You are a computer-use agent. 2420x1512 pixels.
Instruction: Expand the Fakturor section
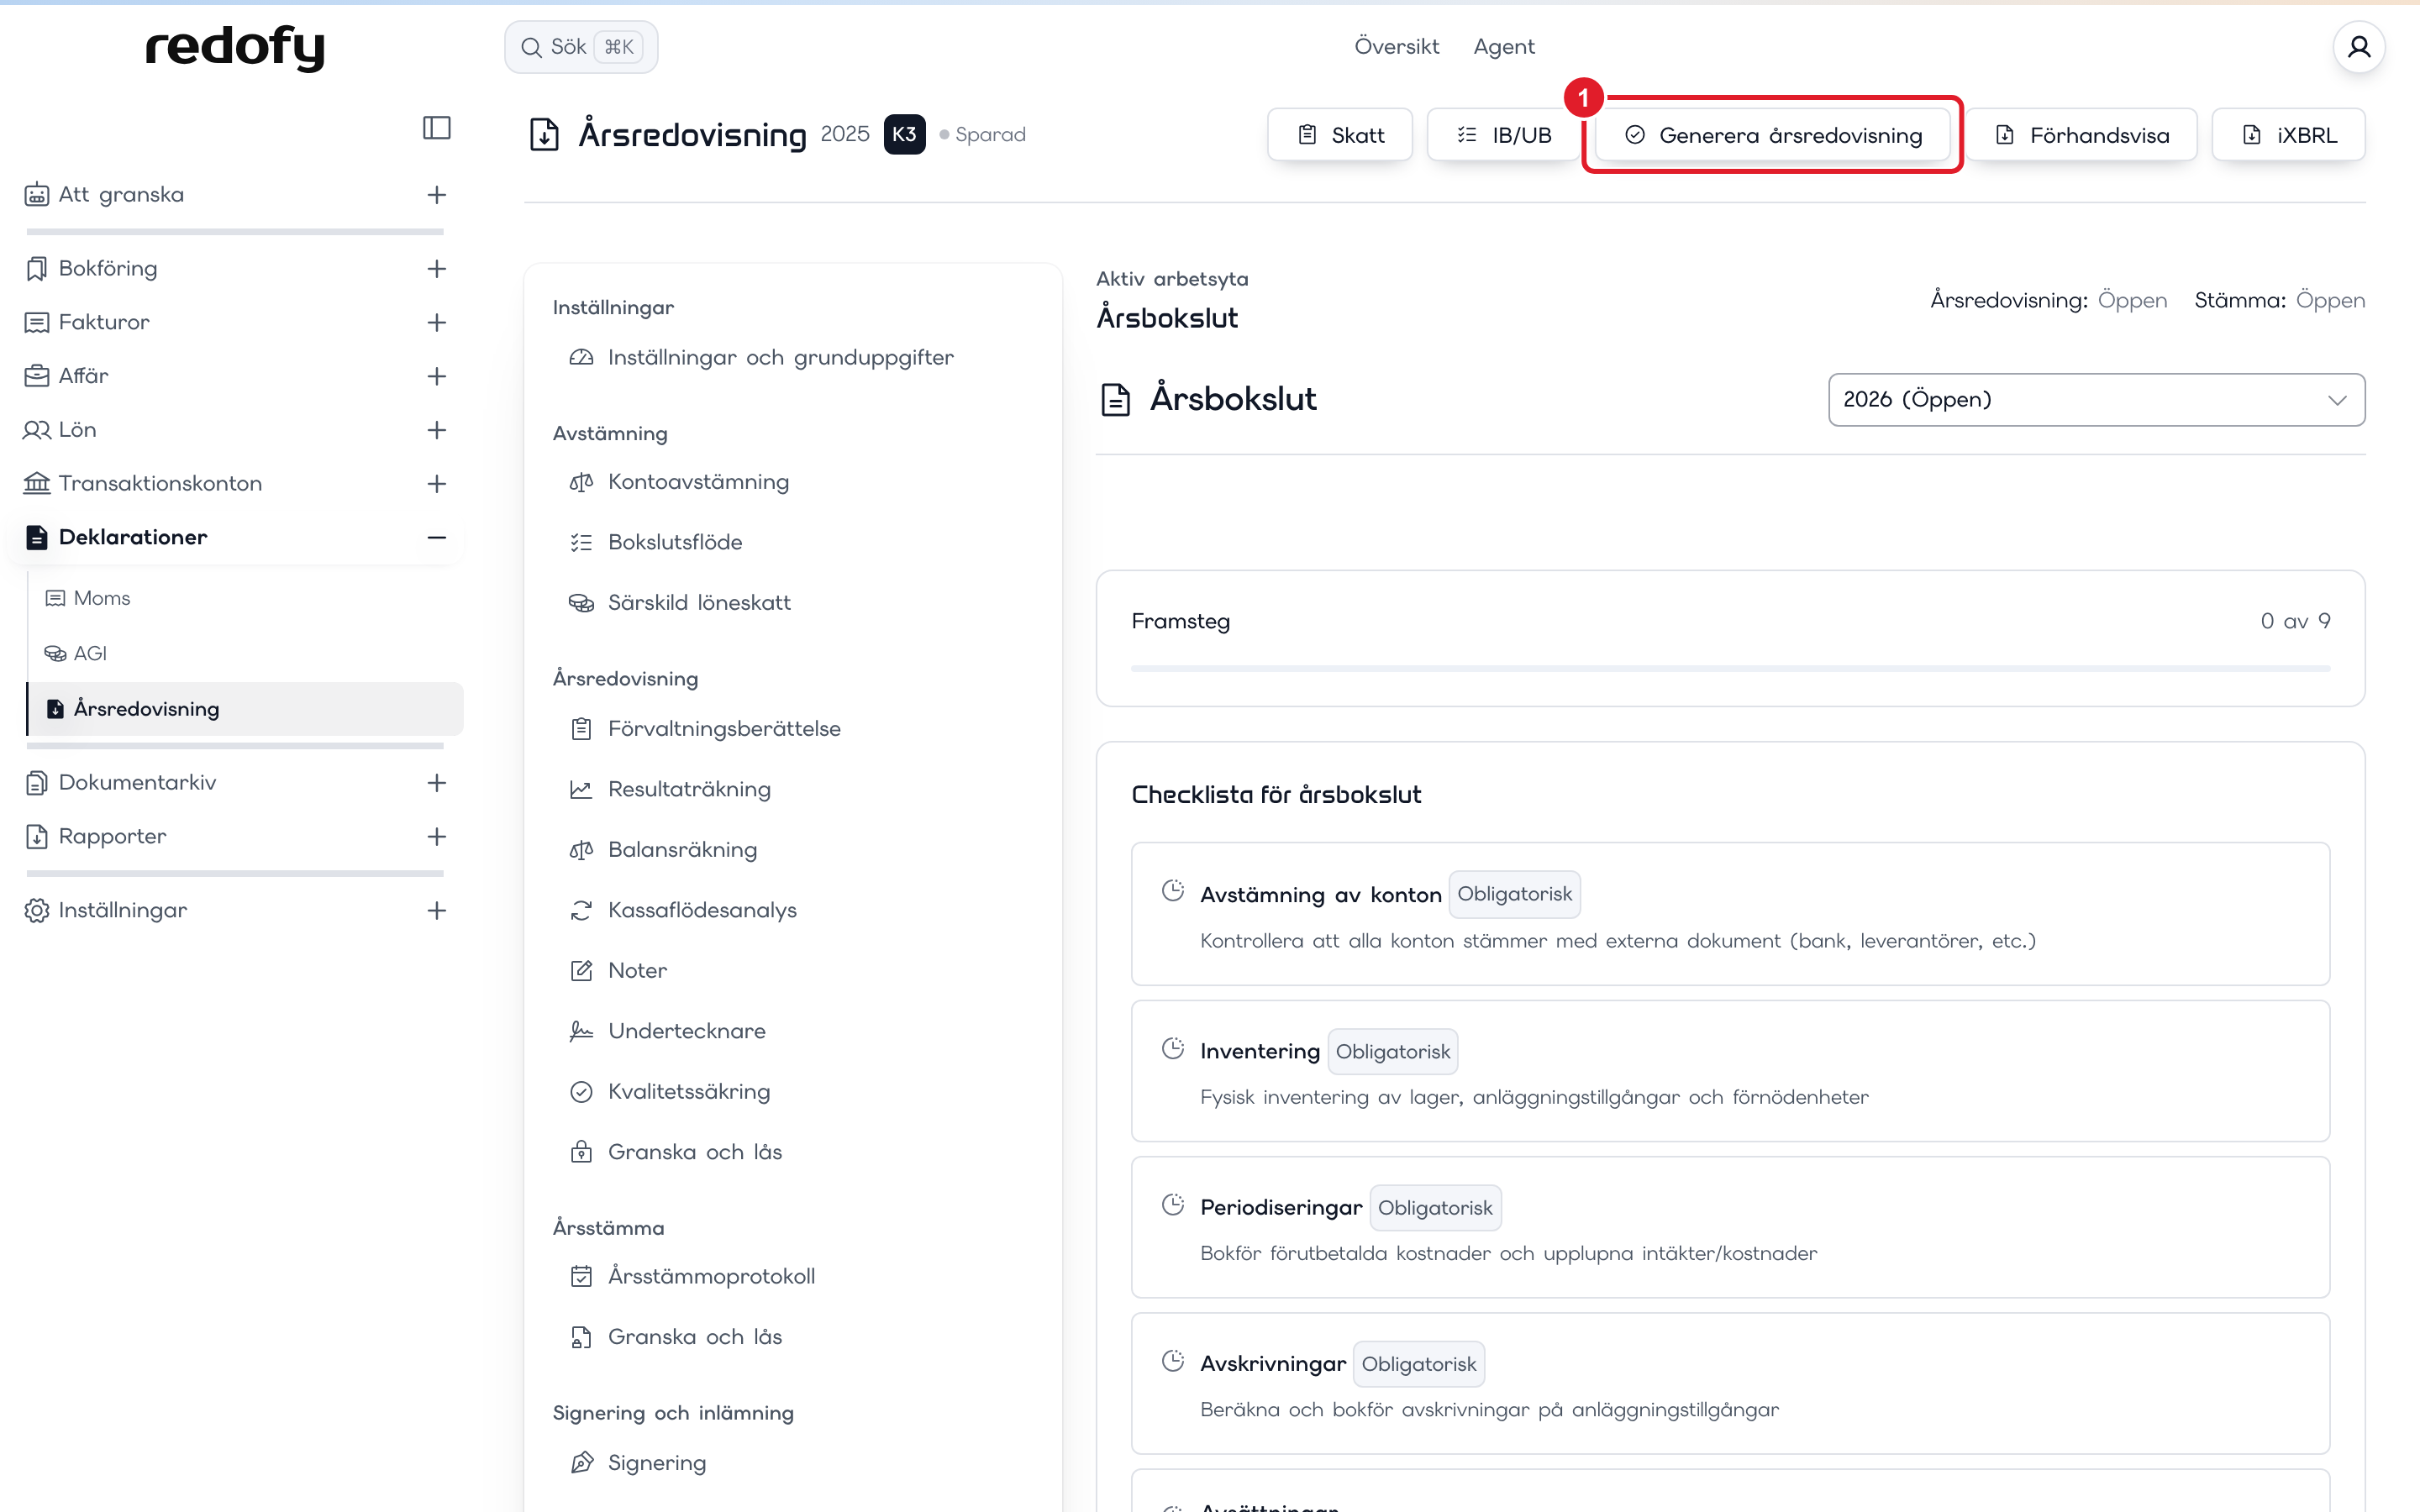click(x=436, y=323)
